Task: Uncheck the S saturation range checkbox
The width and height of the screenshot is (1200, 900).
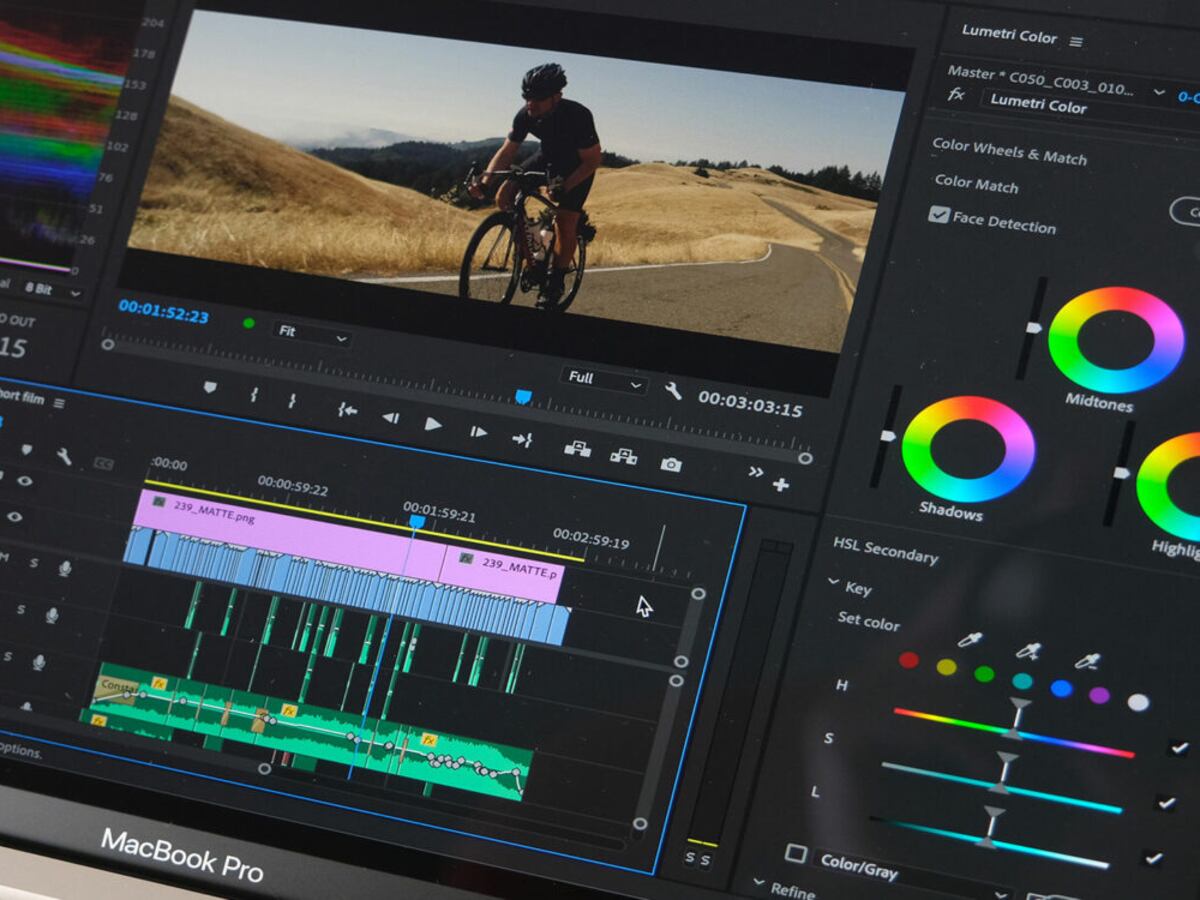Action: (1166, 802)
